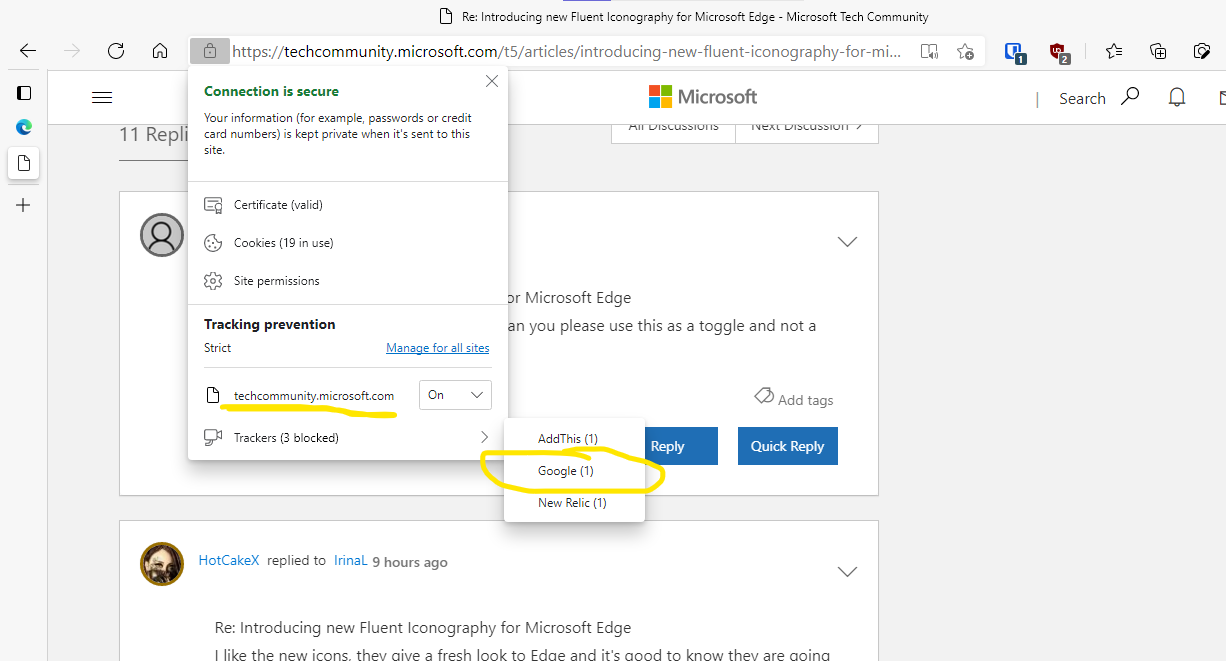Image resolution: width=1226 pixels, height=661 pixels.
Task: Click the search magnifier icon
Action: pyautogui.click(x=1130, y=97)
